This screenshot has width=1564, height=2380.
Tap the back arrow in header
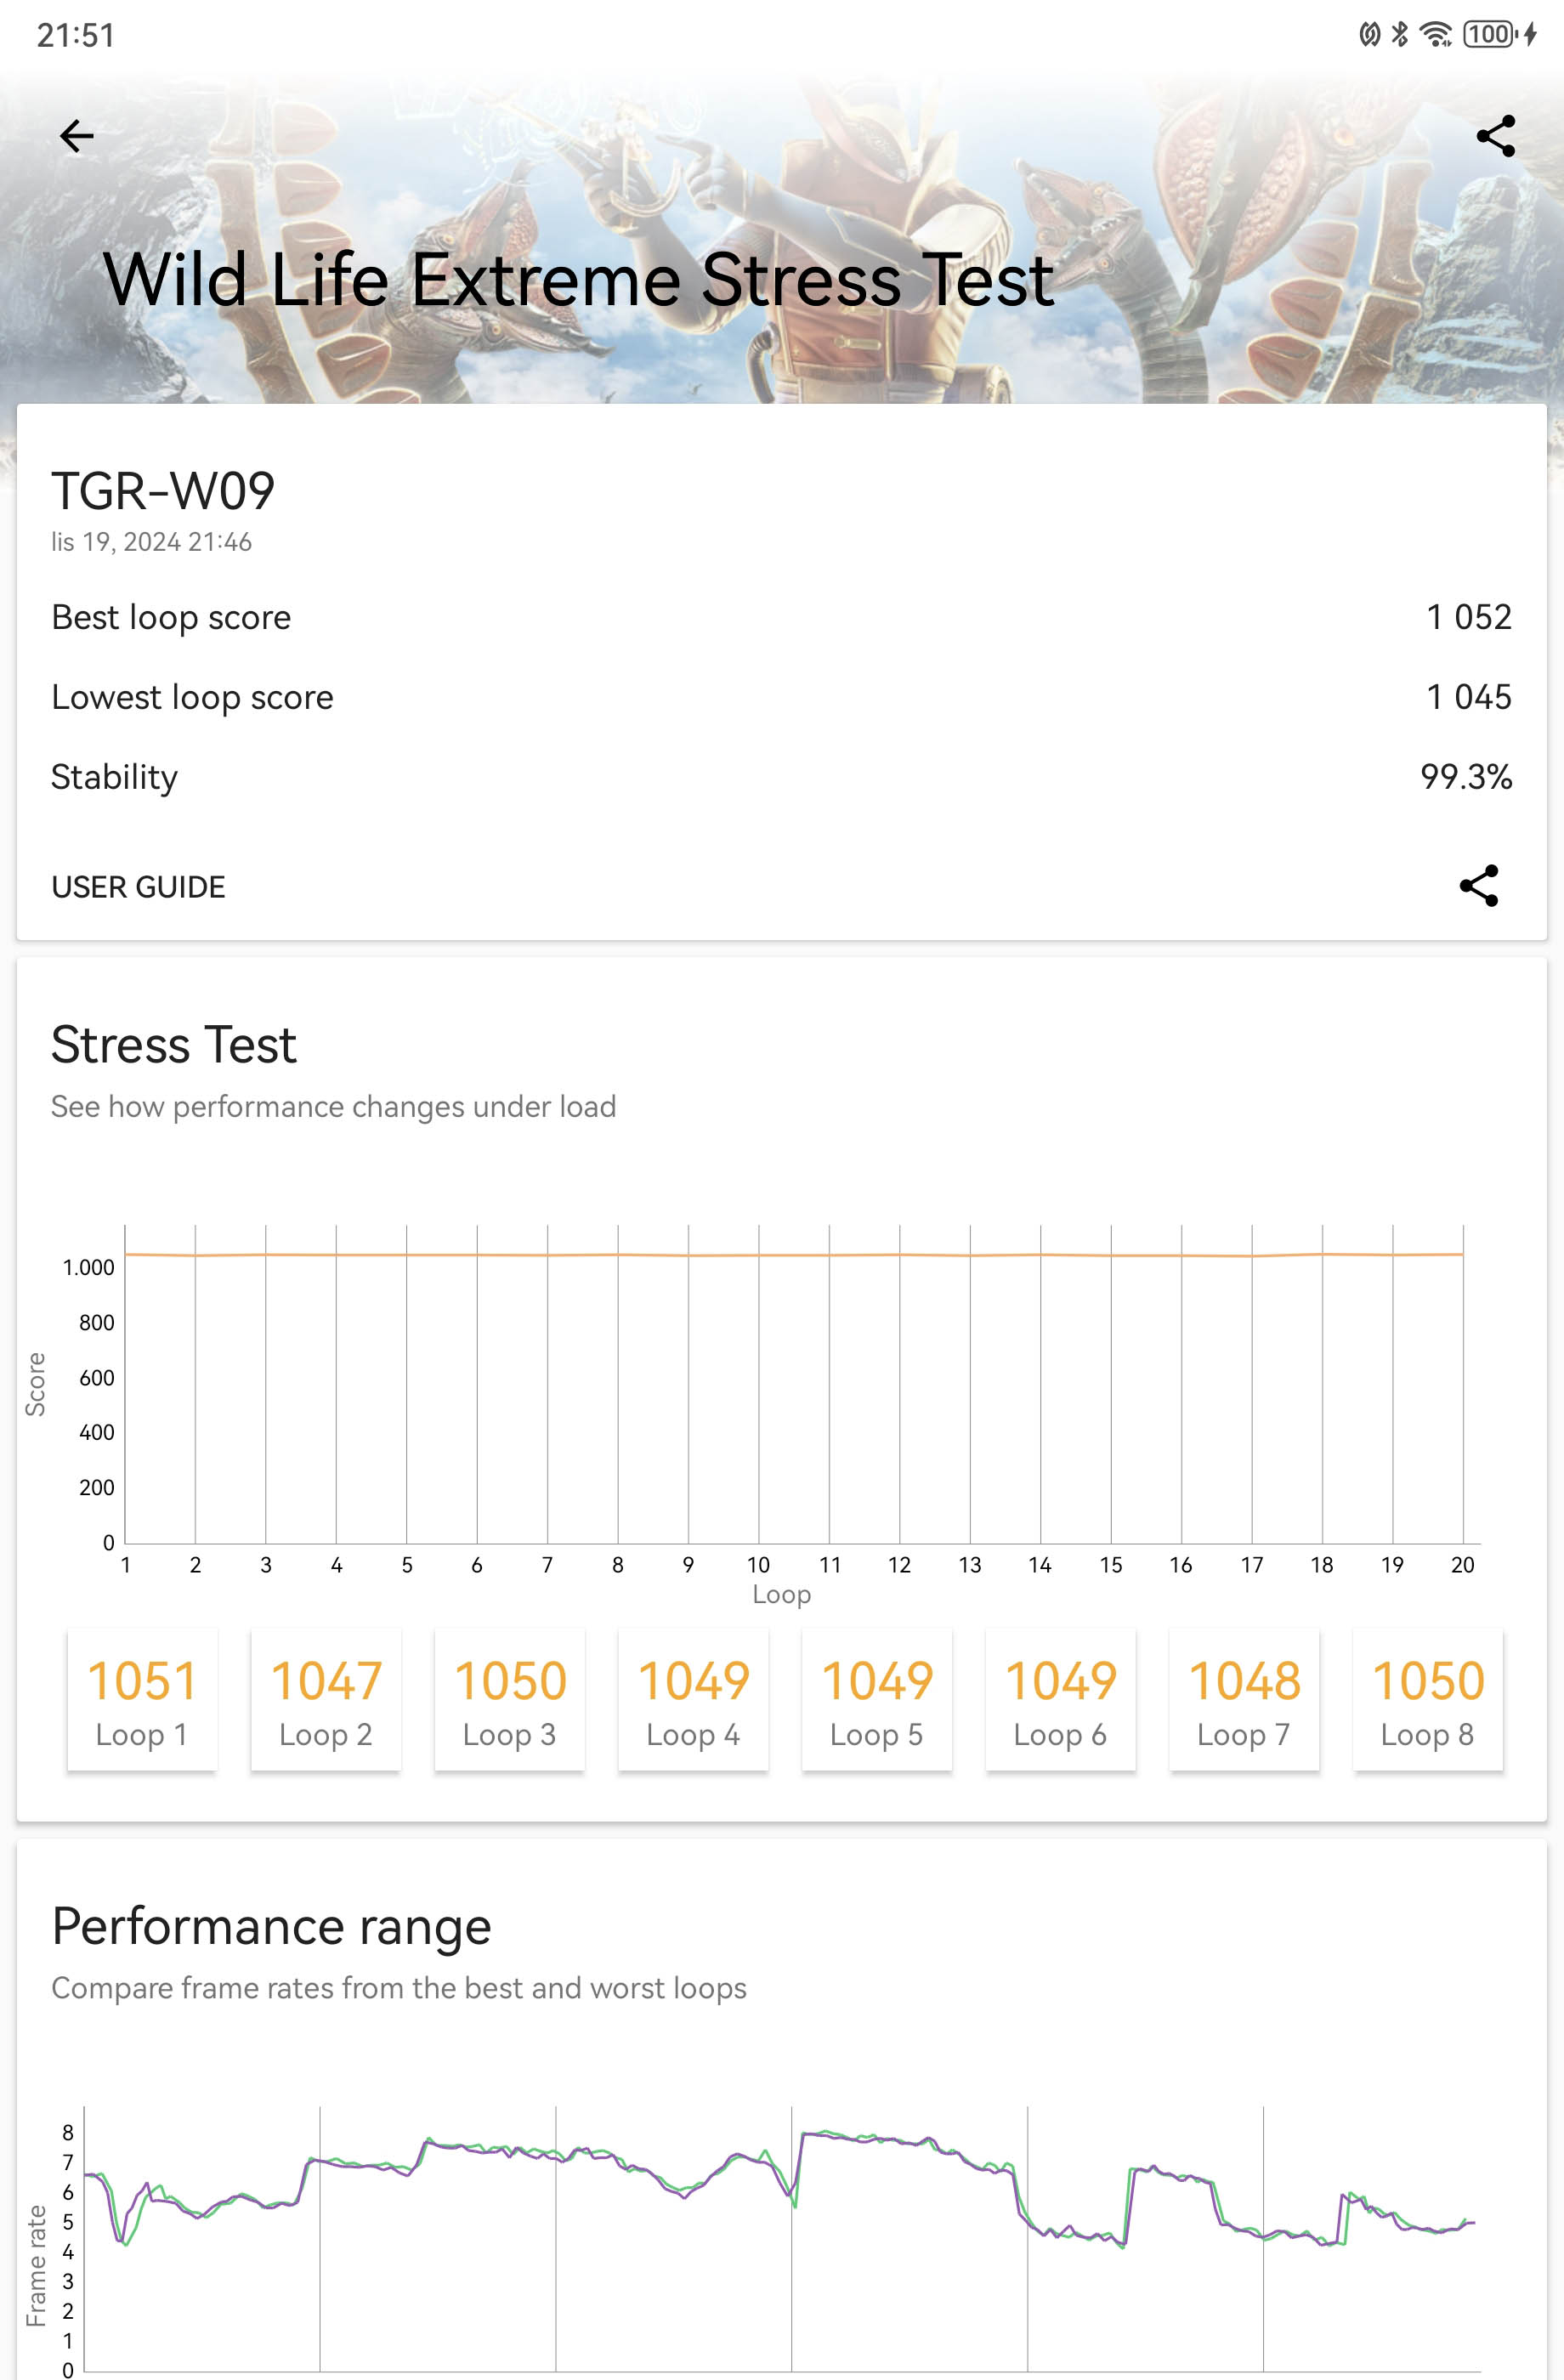[x=76, y=136]
